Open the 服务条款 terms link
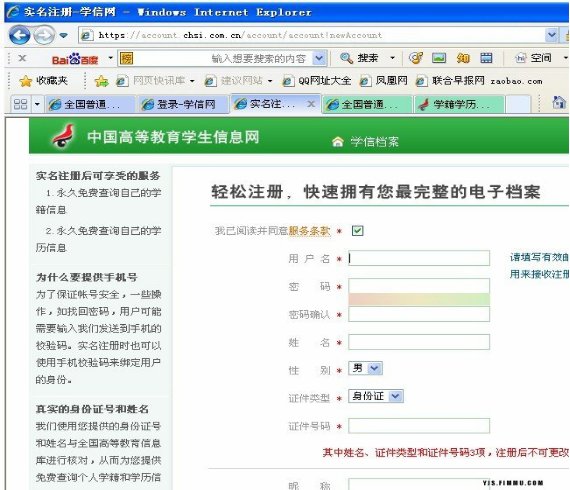Viewport: 570px width, 490px height. point(309,230)
